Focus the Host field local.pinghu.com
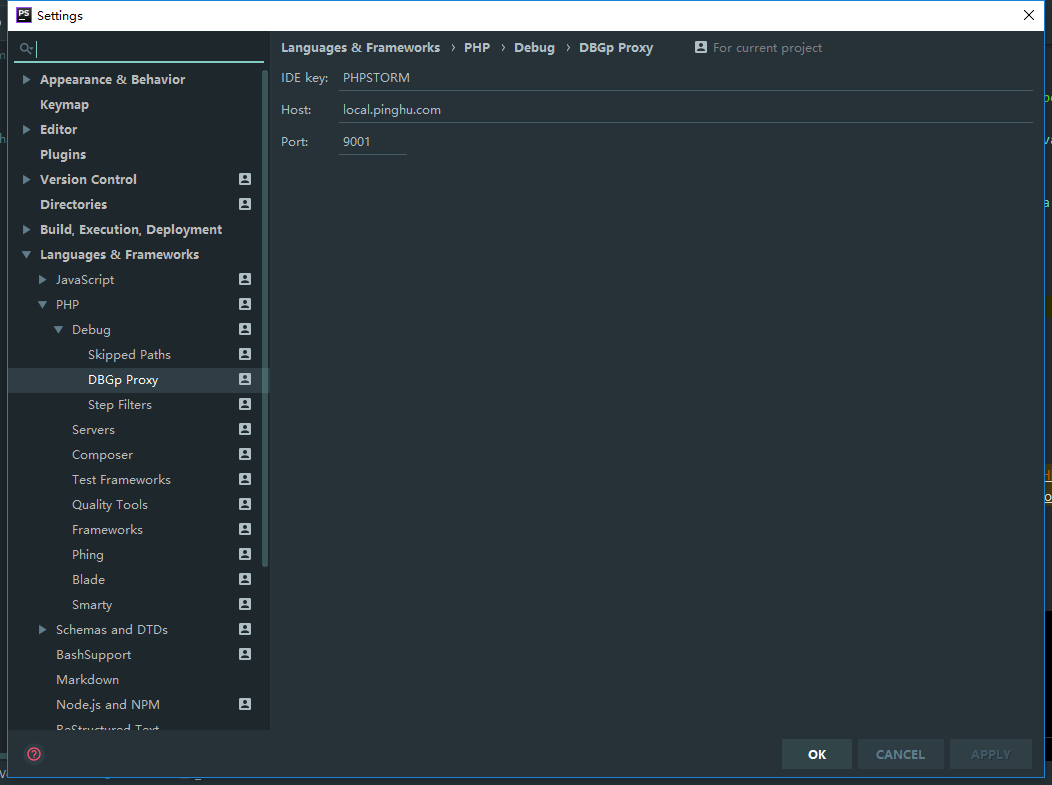 (x=686, y=110)
